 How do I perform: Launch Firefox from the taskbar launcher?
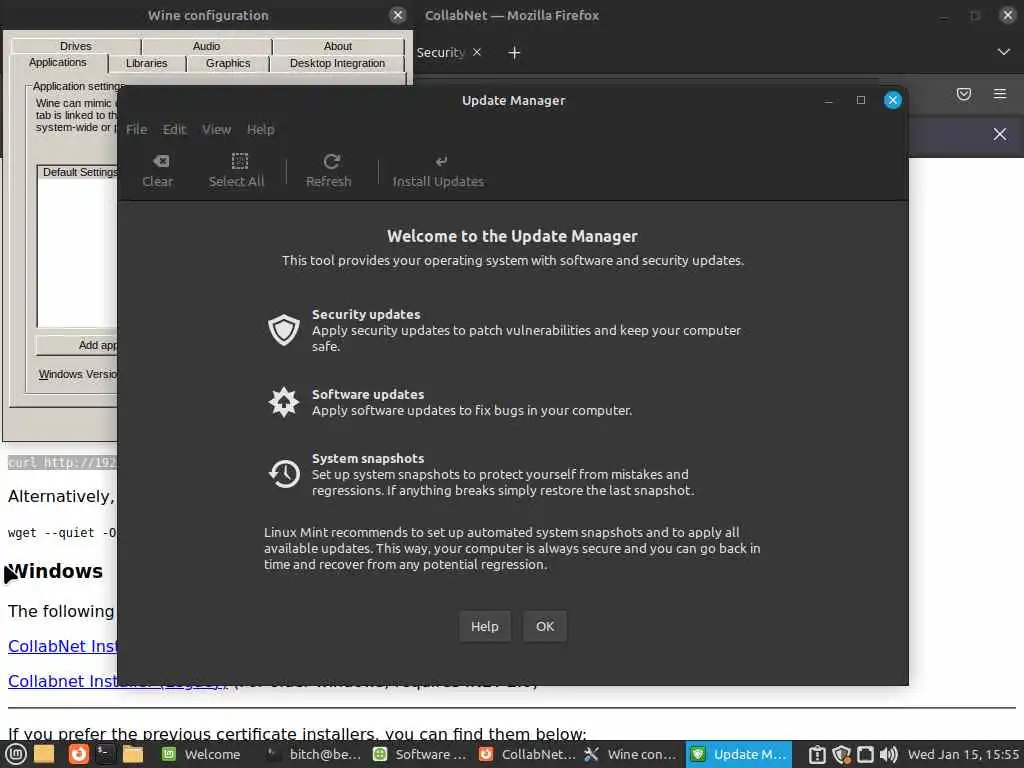point(78,754)
